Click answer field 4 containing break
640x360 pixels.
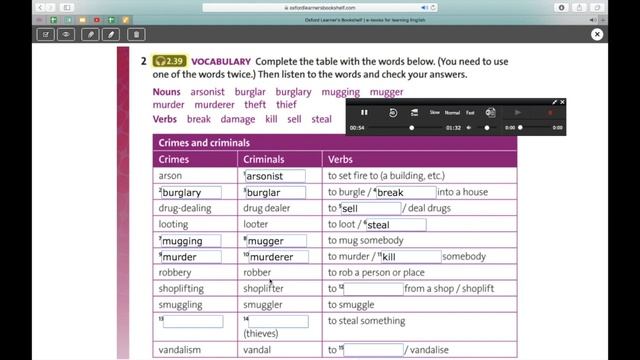coord(406,192)
